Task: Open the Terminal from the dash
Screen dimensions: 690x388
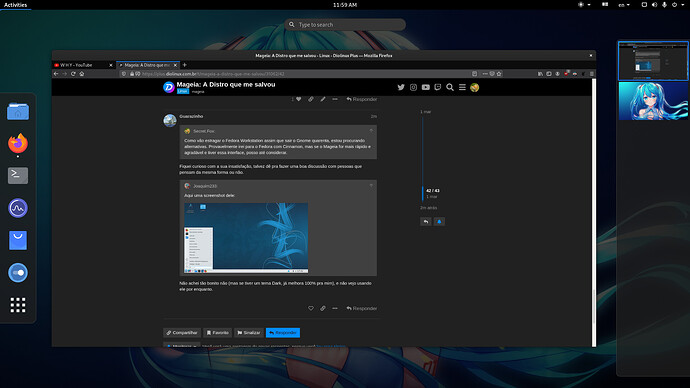Action: [x=18, y=176]
